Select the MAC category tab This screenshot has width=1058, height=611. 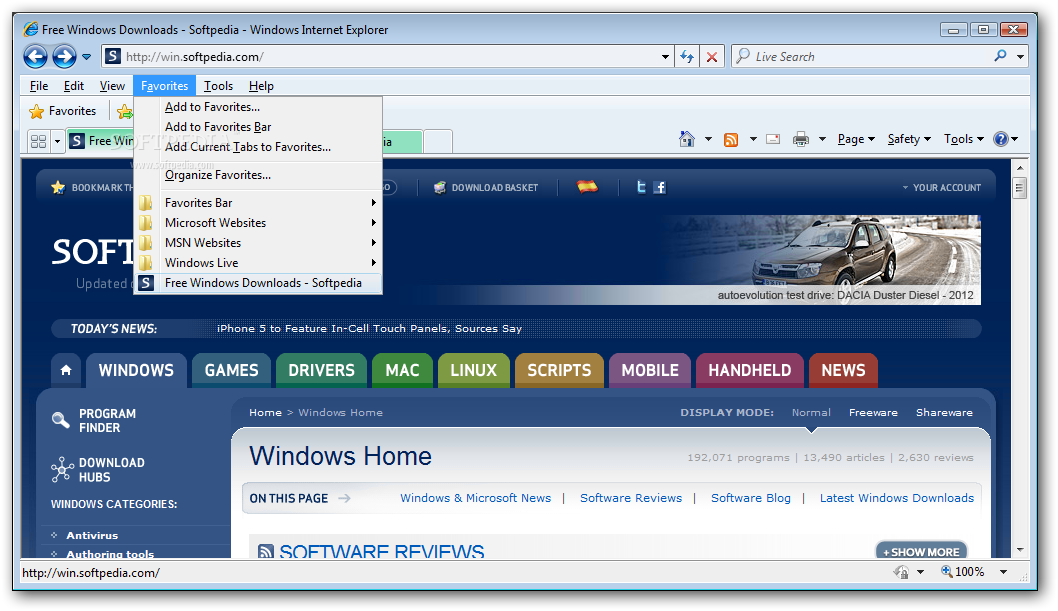pyautogui.click(x=402, y=370)
